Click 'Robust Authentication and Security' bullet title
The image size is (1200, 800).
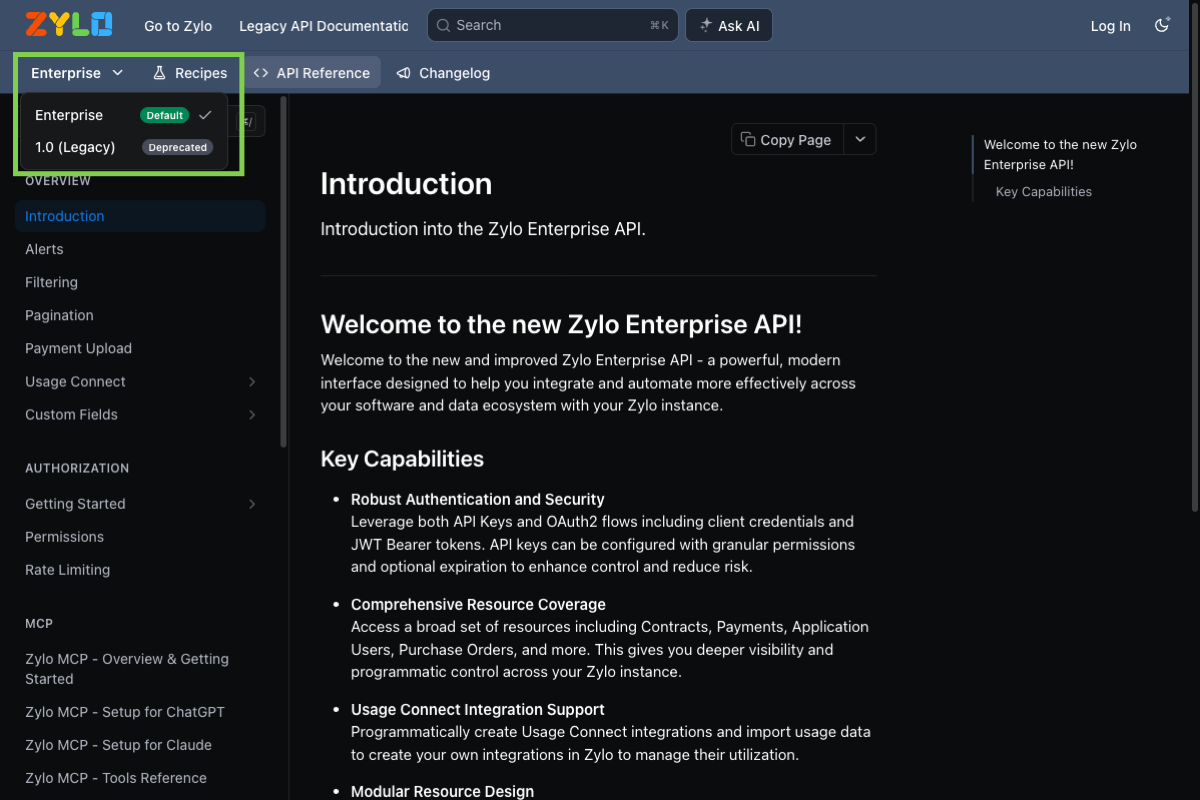click(478, 499)
